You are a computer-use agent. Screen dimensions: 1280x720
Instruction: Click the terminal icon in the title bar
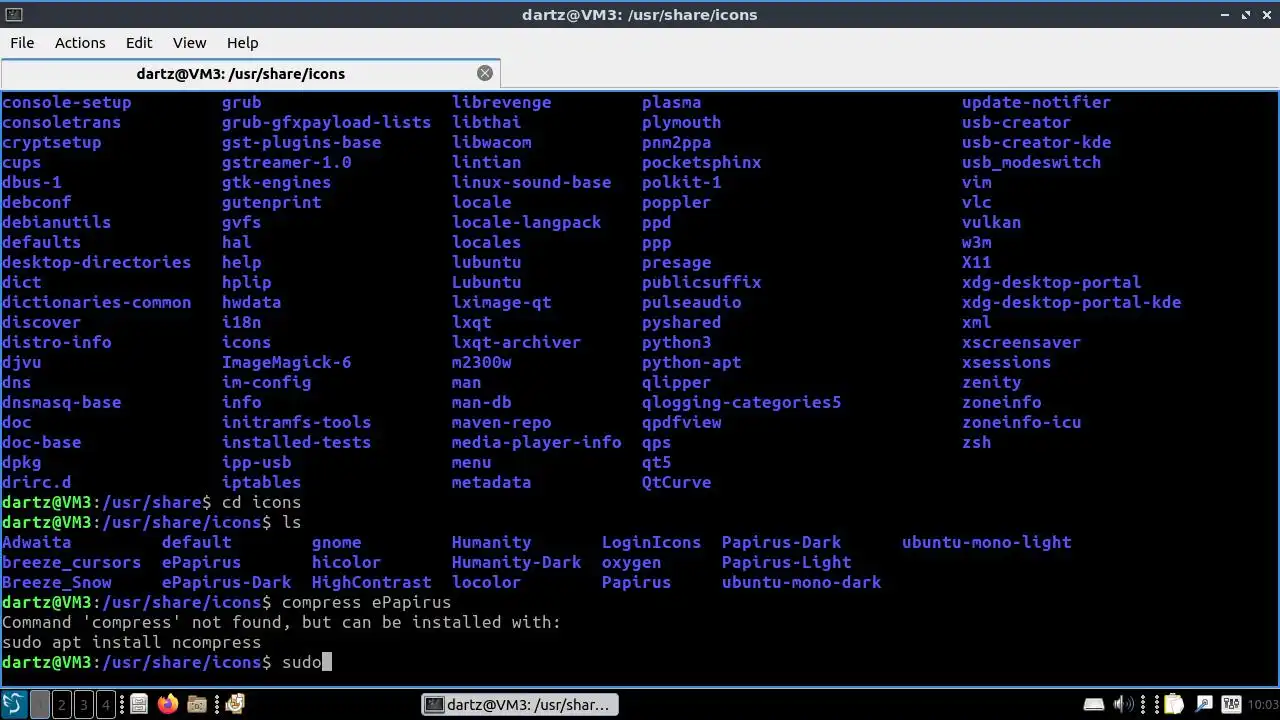13,14
